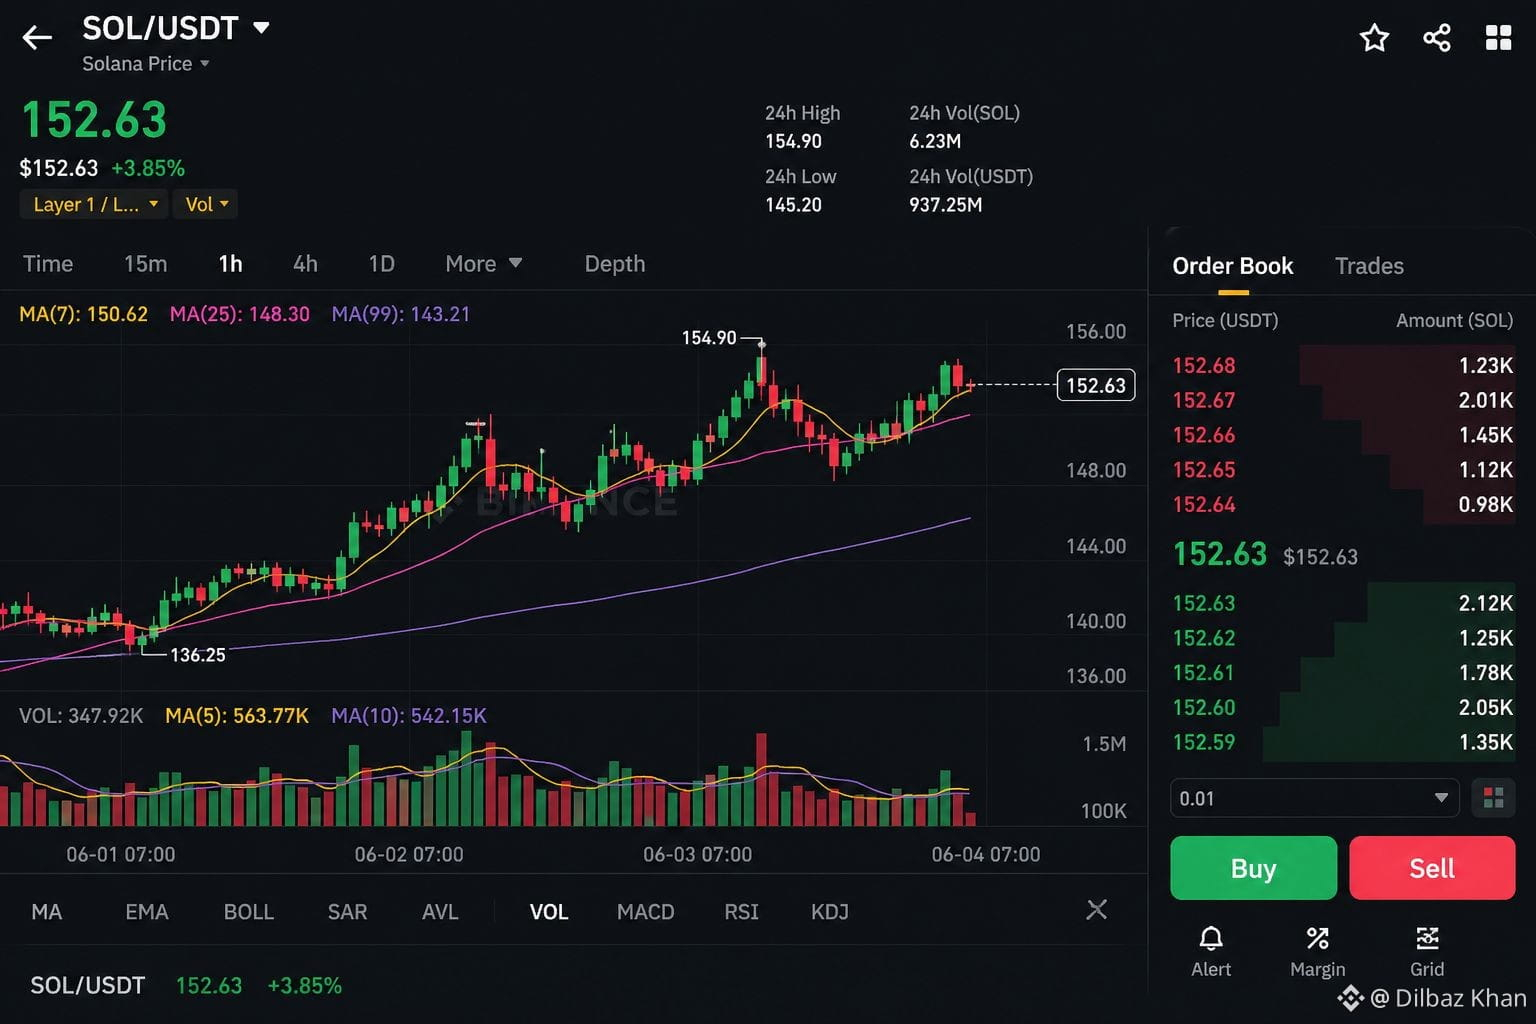Click the VOL: 347.92K label
This screenshot has height=1024, width=1536.
(81, 716)
